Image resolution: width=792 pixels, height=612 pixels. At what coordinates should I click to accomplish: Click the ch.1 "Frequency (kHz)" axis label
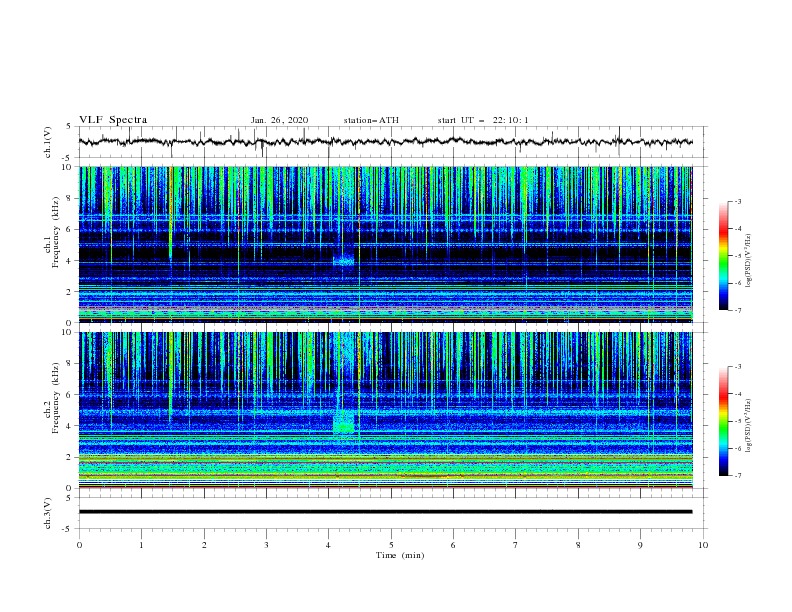coord(56,233)
